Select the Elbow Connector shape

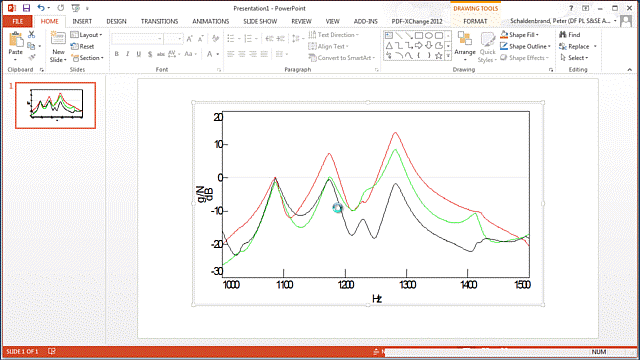(x=399, y=45)
